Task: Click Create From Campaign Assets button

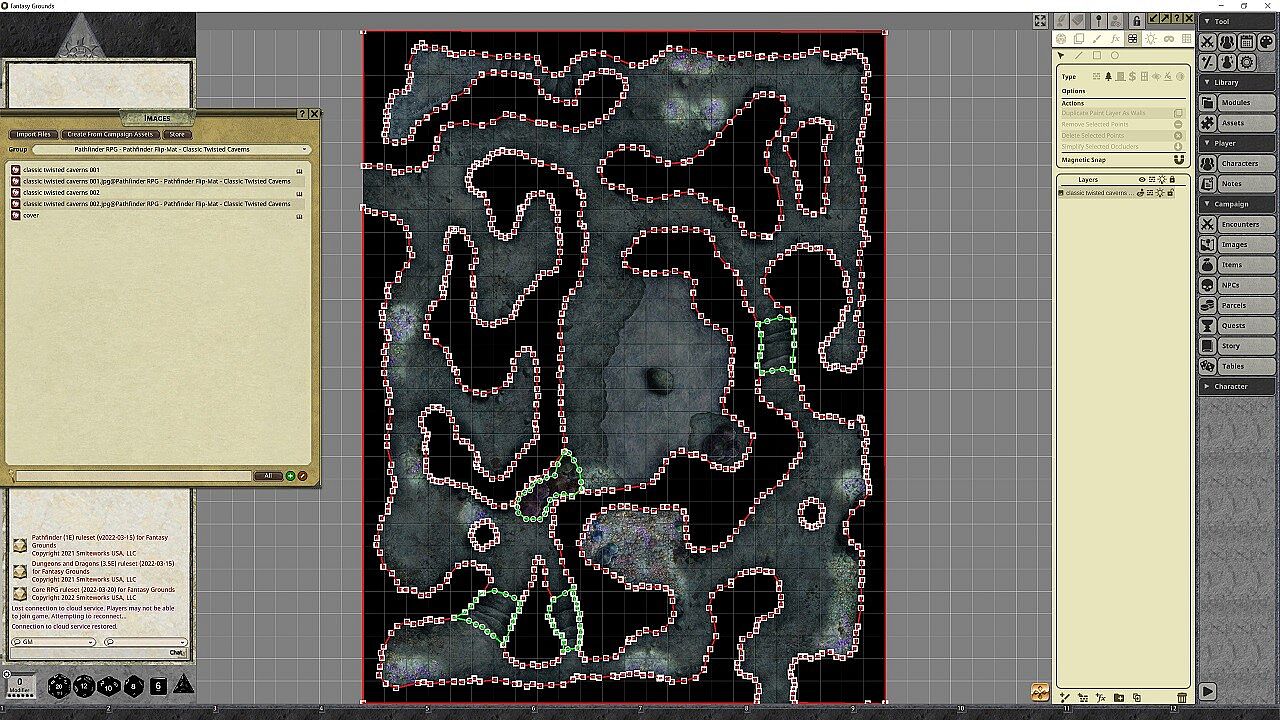Action: pyautogui.click(x=111, y=134)
